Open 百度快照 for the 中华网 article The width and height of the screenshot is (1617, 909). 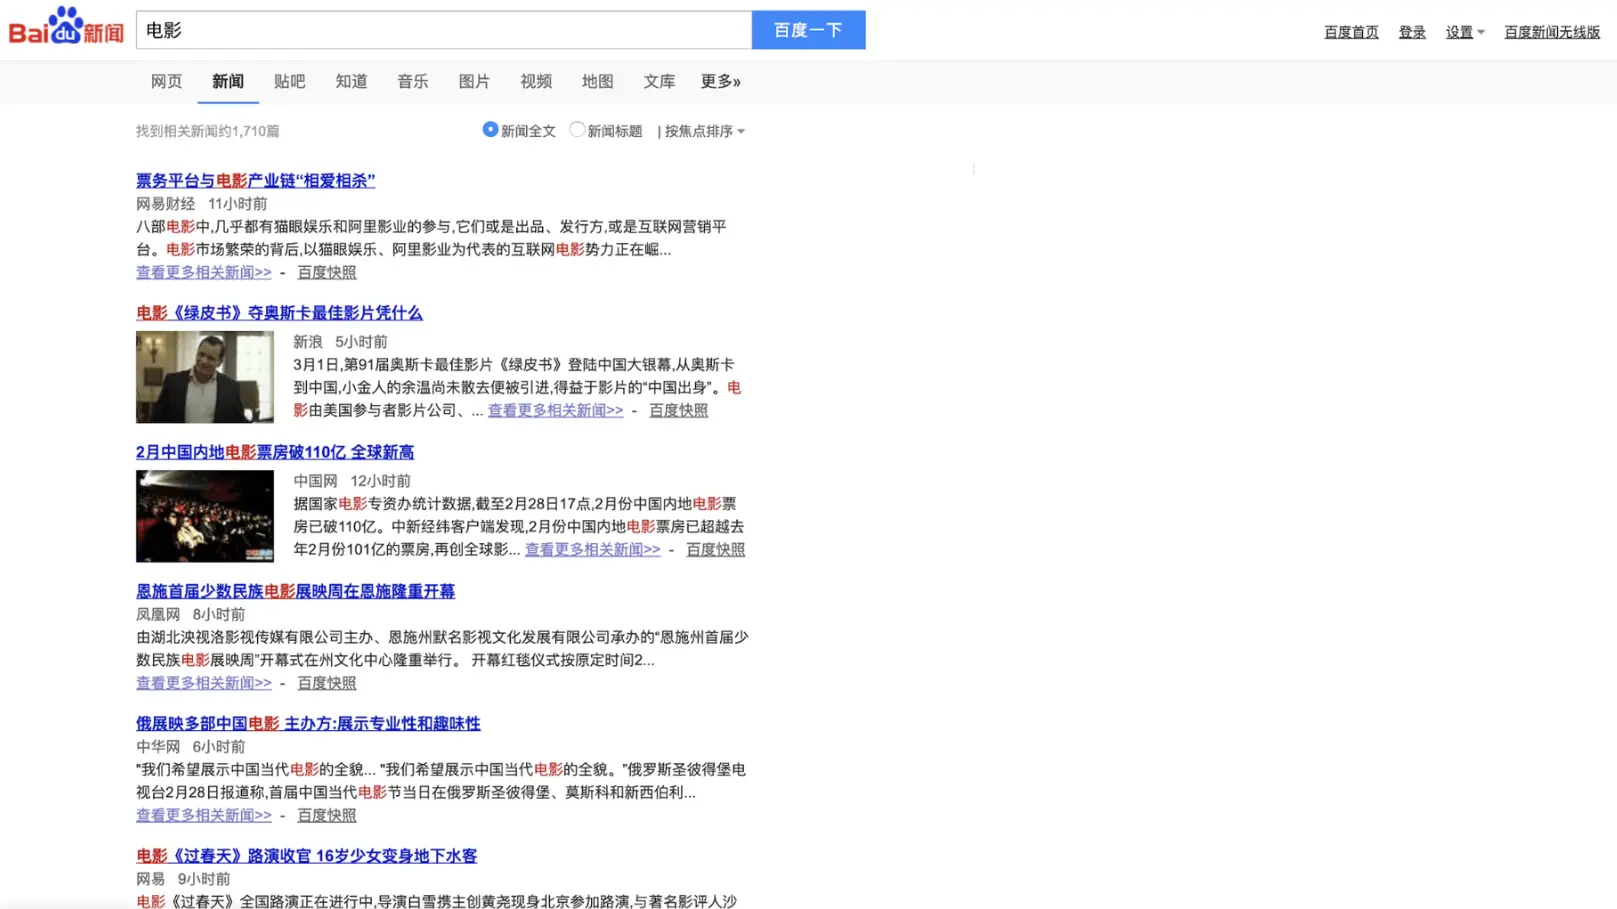327,815
